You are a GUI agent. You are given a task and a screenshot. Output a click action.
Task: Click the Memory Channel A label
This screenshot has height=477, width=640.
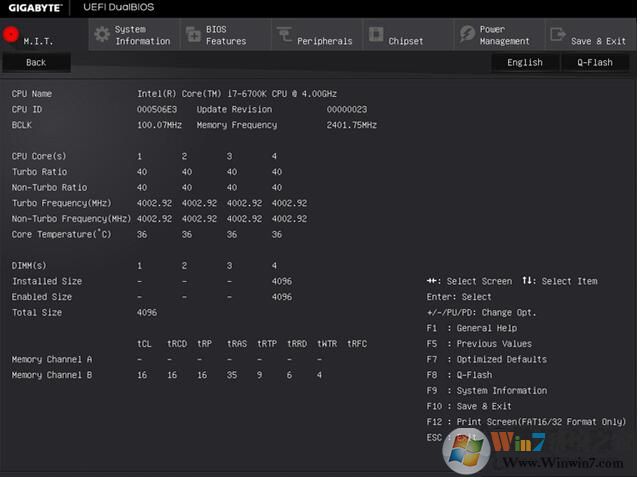51,359
